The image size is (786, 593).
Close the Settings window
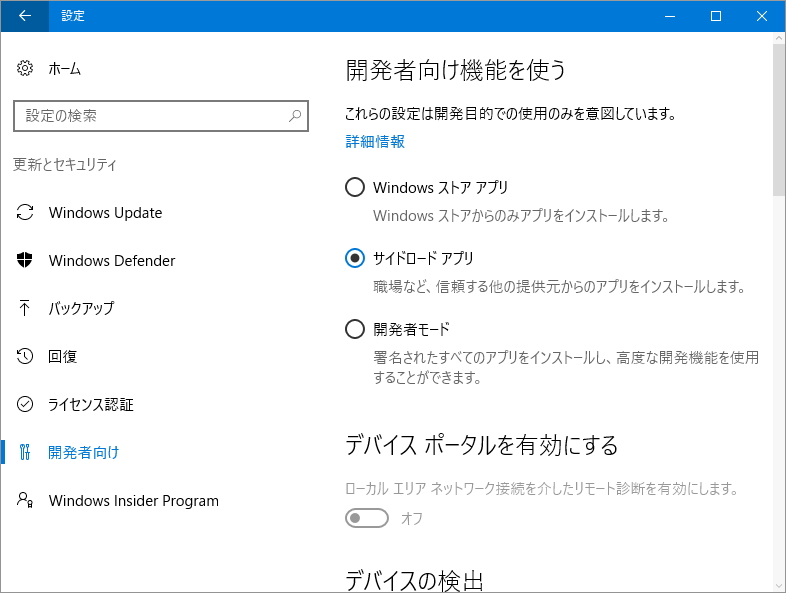pos(762,16)
